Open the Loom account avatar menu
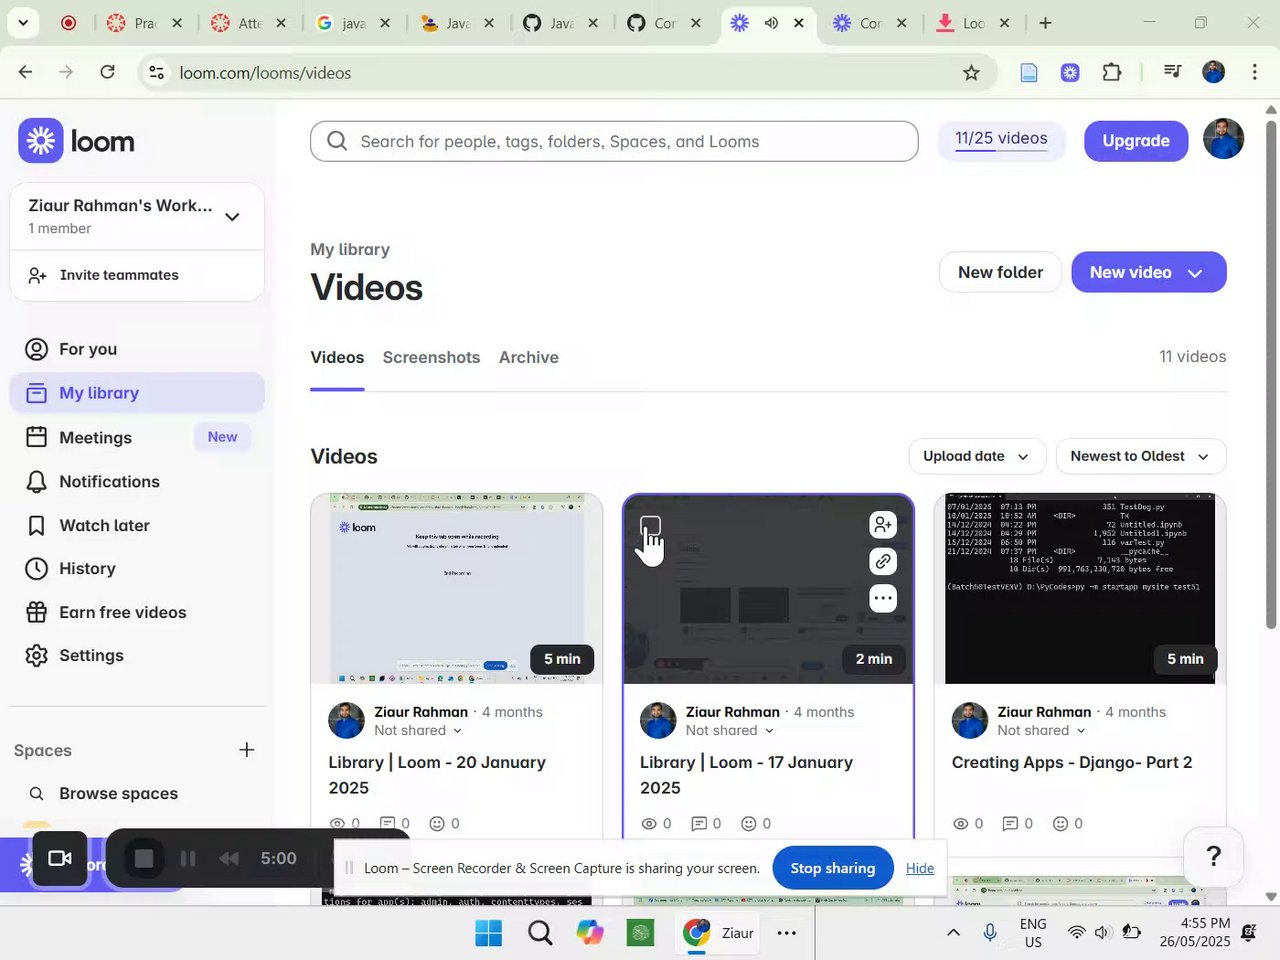 pos(1223,139)
